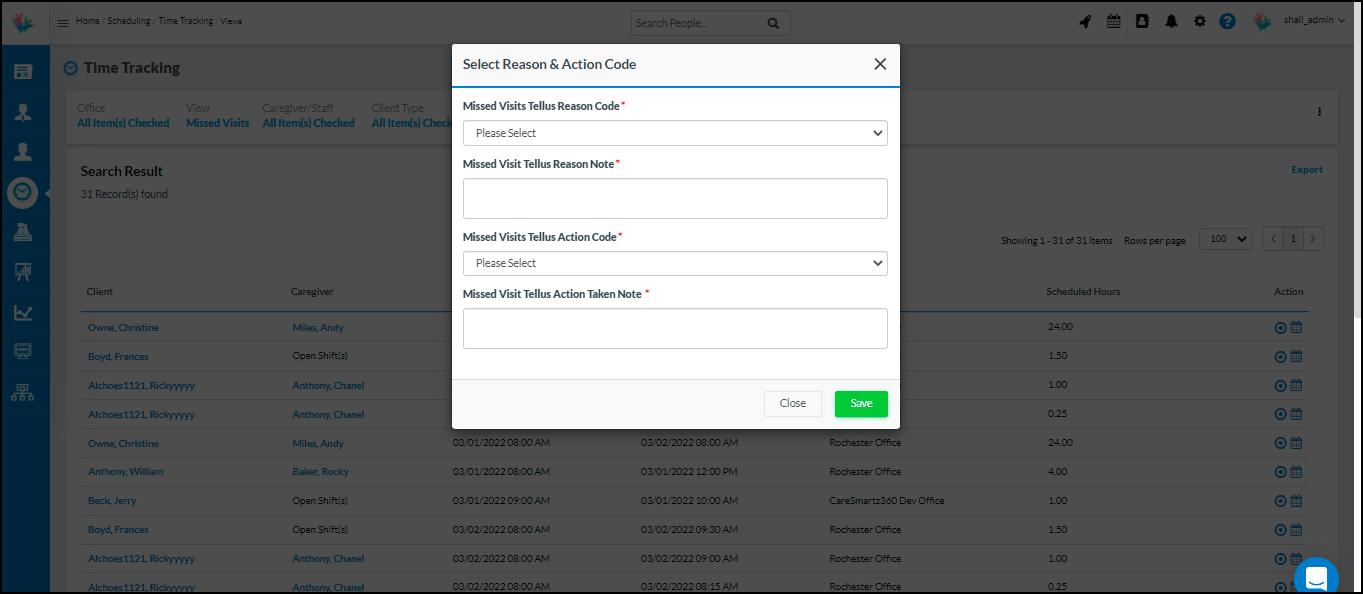Viewport: 1363px width, 594px height.
Task: Click the clock action icon on Owne, Christine row
Action: tap(1279, 327)
